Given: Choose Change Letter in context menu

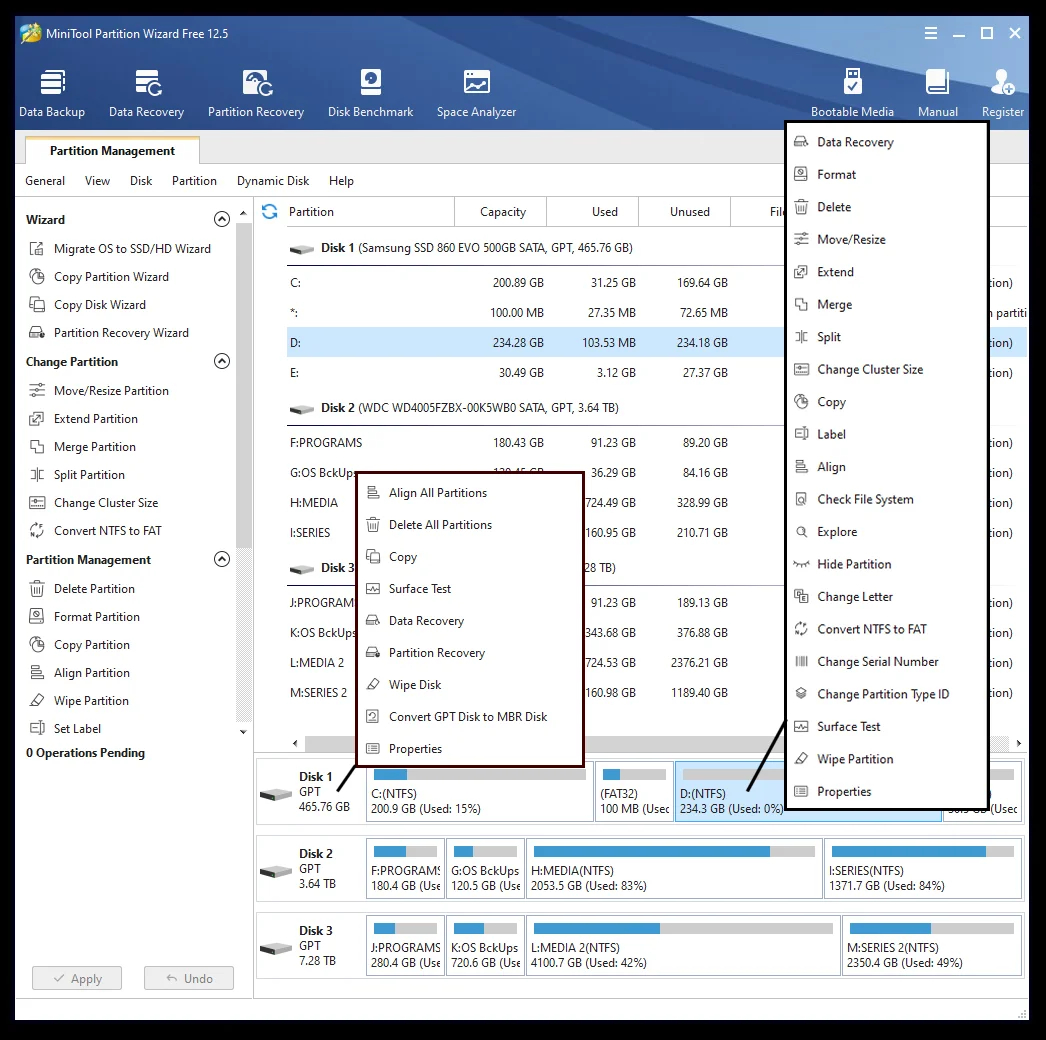Looking at the screenshot, I should pyautogui.click(x=887, y=597).
